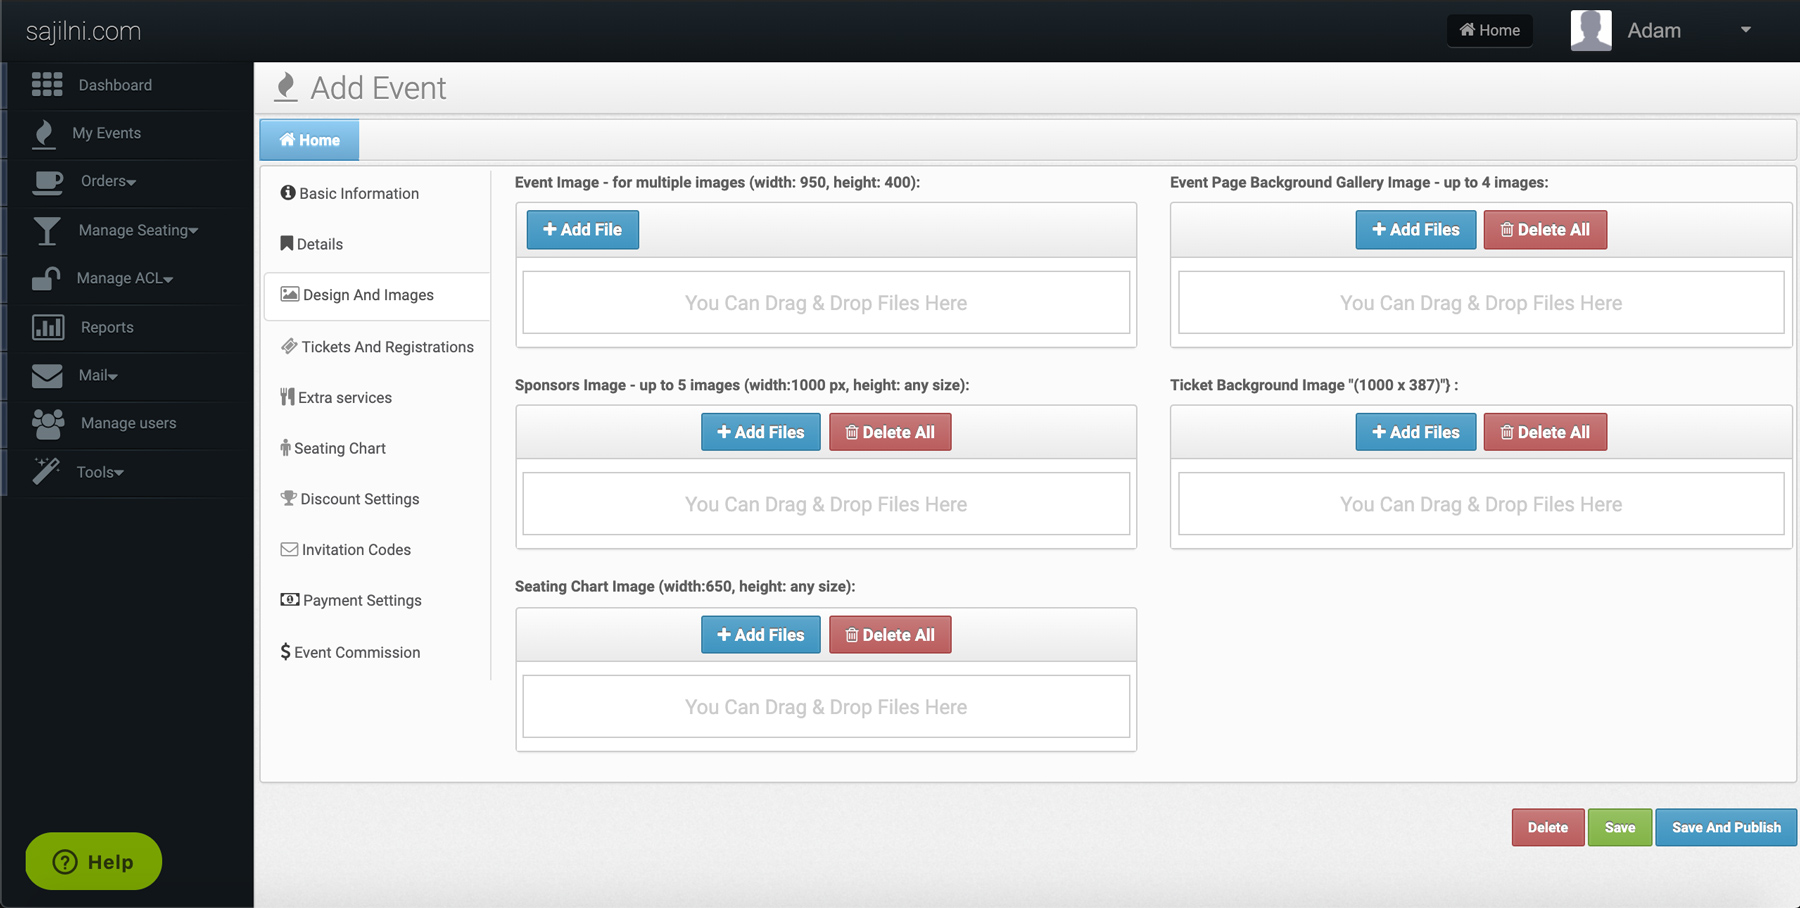The image size is (1800, 908).
Task: Click the Orders cup icon
Action: 47,182
